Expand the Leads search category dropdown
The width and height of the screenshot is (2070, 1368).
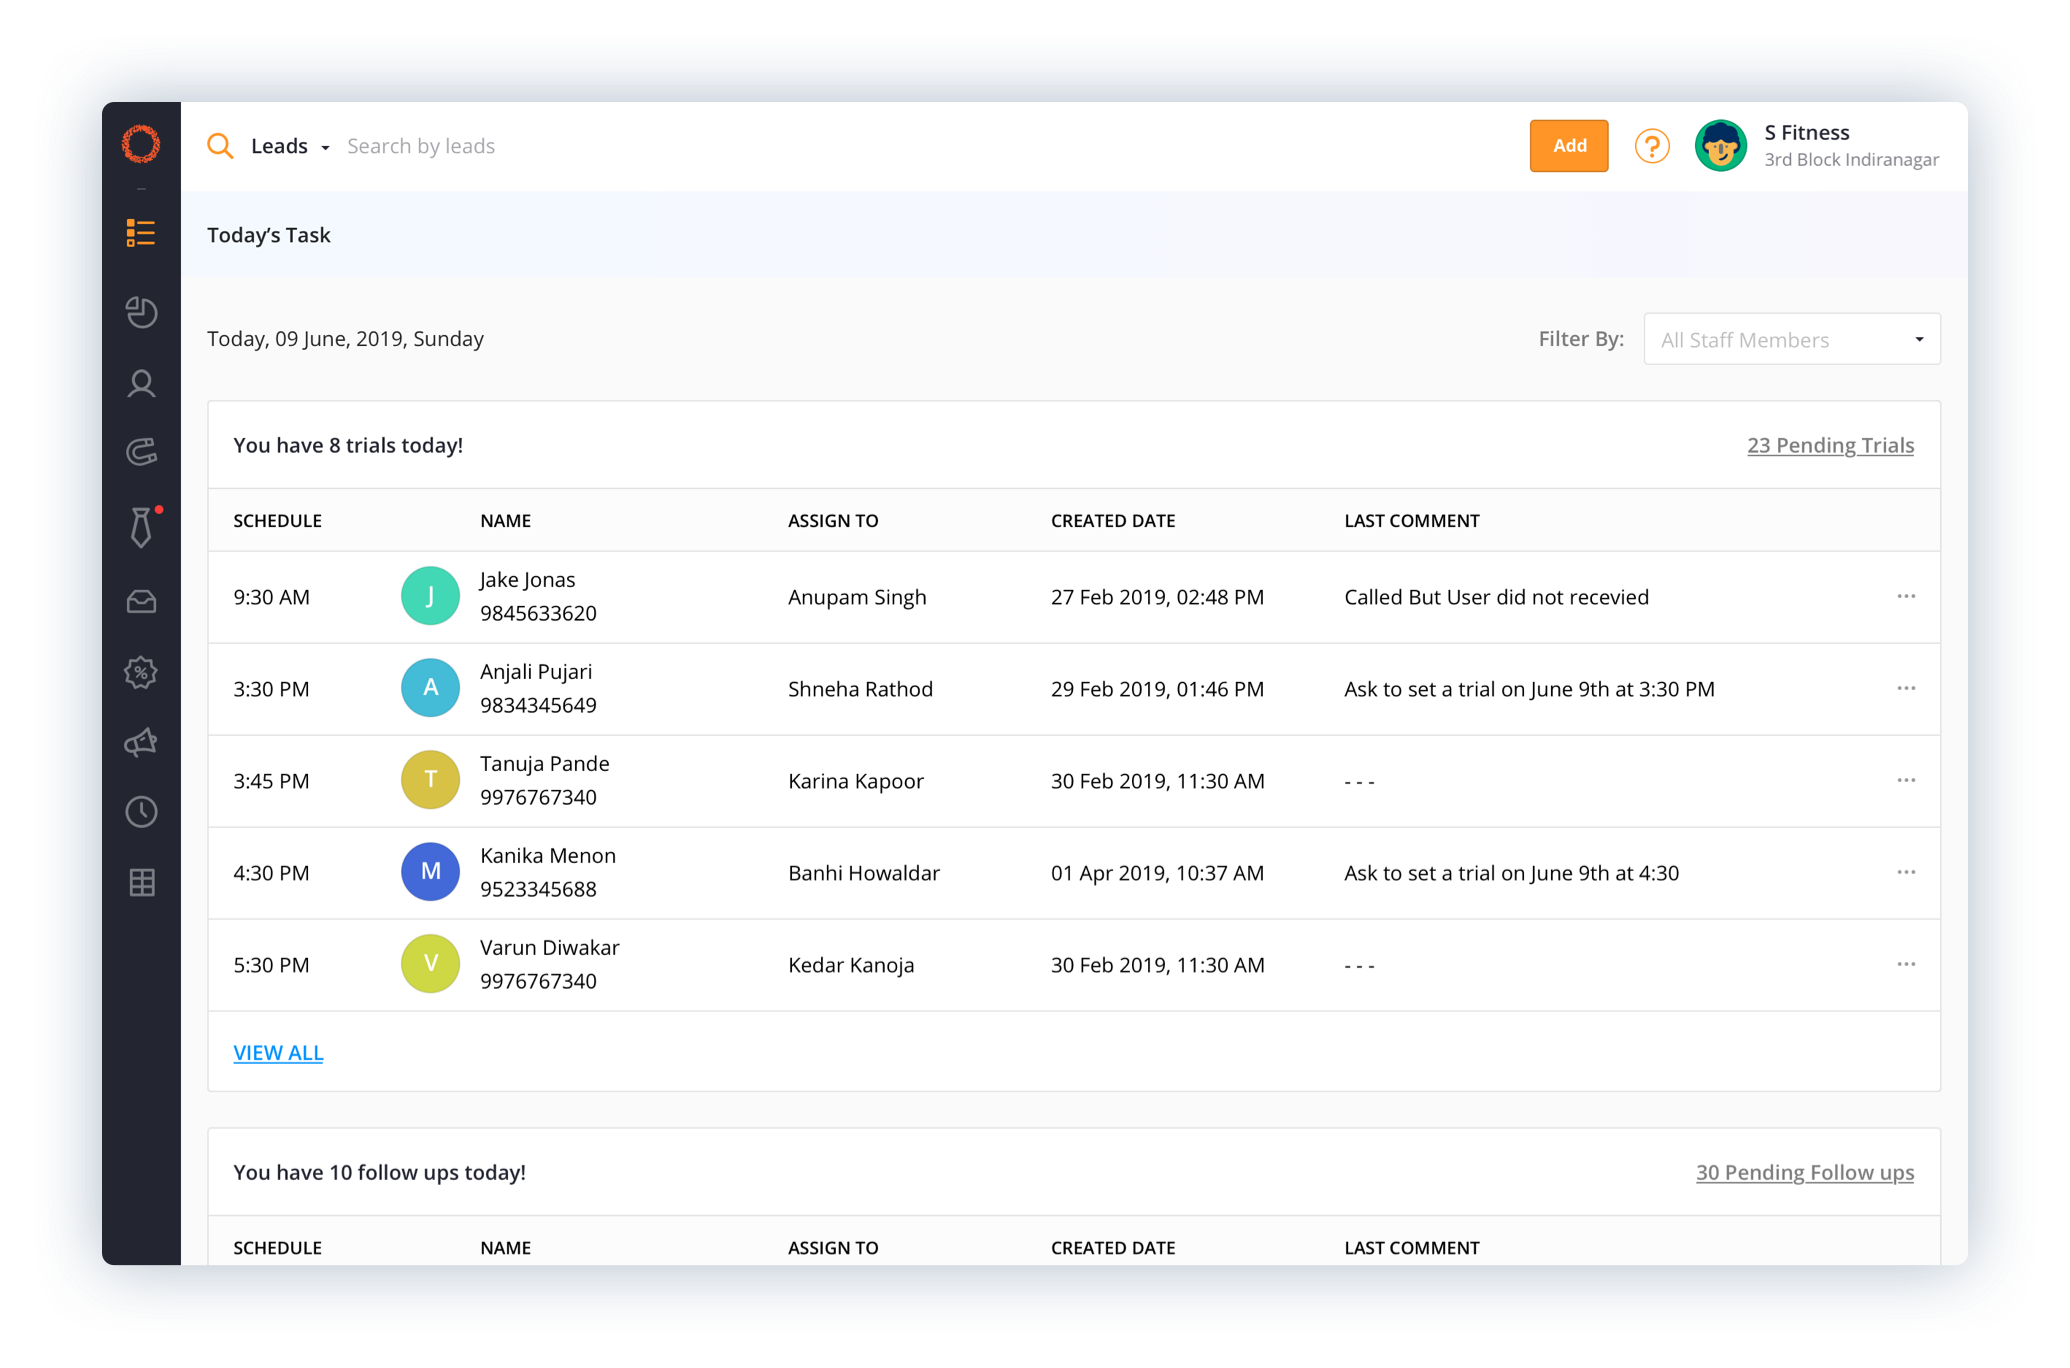tap(290, 146)
